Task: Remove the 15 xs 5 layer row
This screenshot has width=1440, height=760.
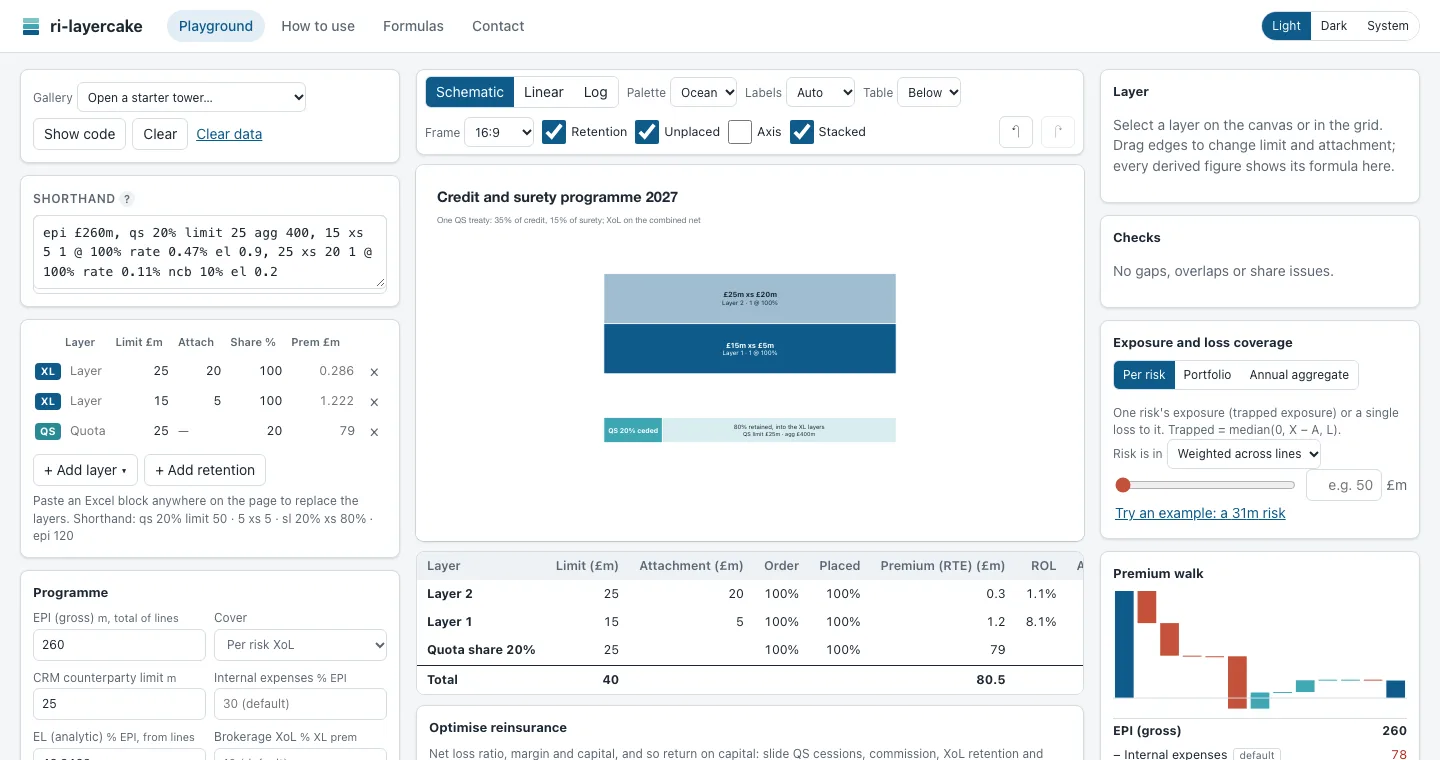Action: coord(374,402)
